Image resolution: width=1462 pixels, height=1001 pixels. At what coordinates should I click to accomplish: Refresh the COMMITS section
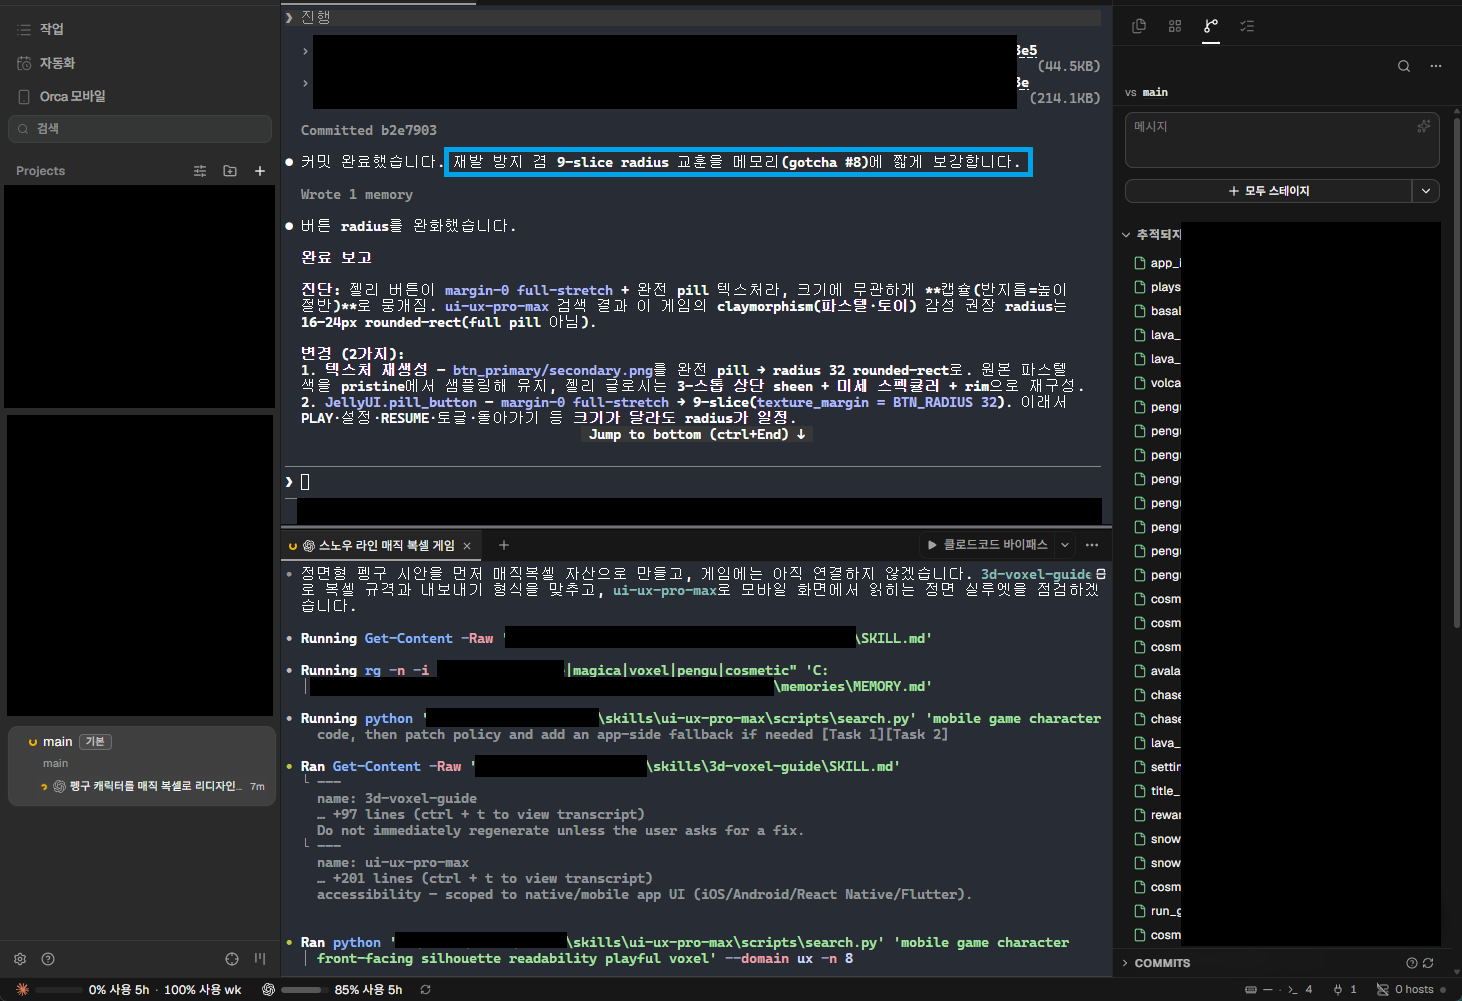[x=1428, y=963]
